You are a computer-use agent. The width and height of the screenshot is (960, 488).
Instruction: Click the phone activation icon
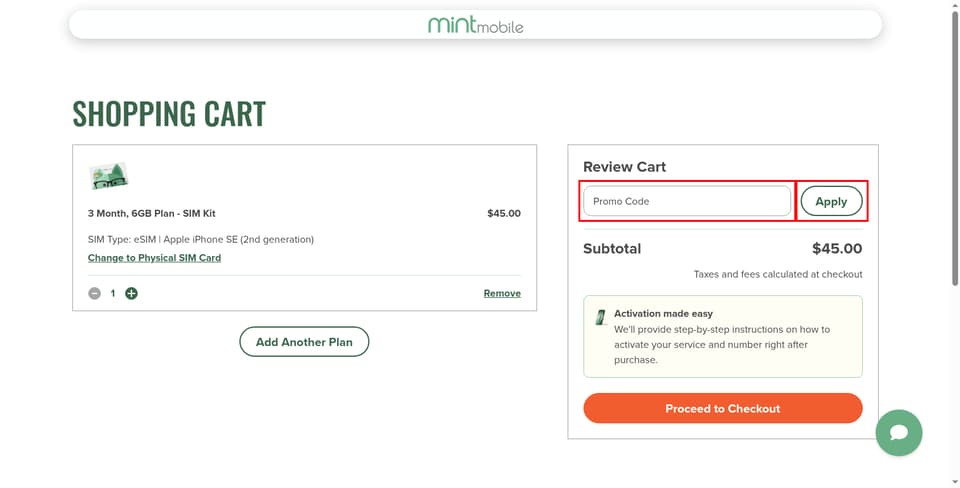pyautogui.click(x=601, y=317)
